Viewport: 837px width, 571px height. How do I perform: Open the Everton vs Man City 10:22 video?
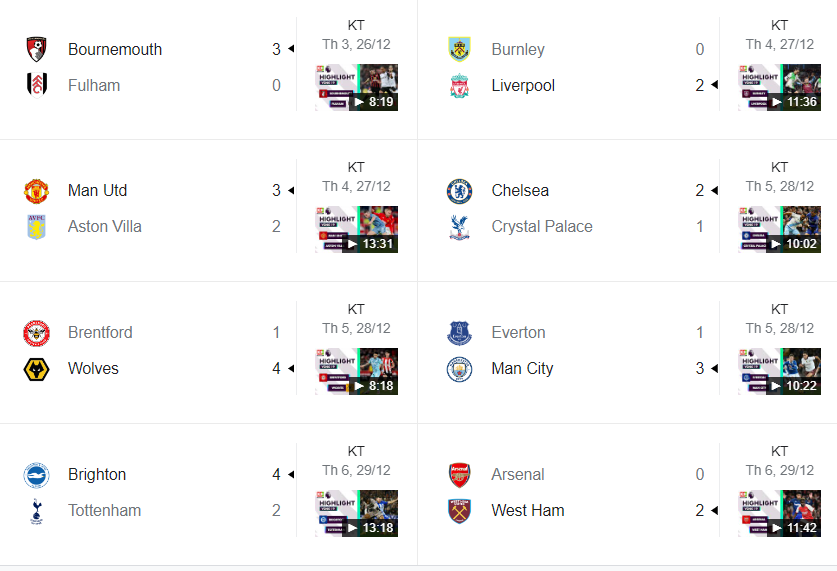(x=780, y=371)
